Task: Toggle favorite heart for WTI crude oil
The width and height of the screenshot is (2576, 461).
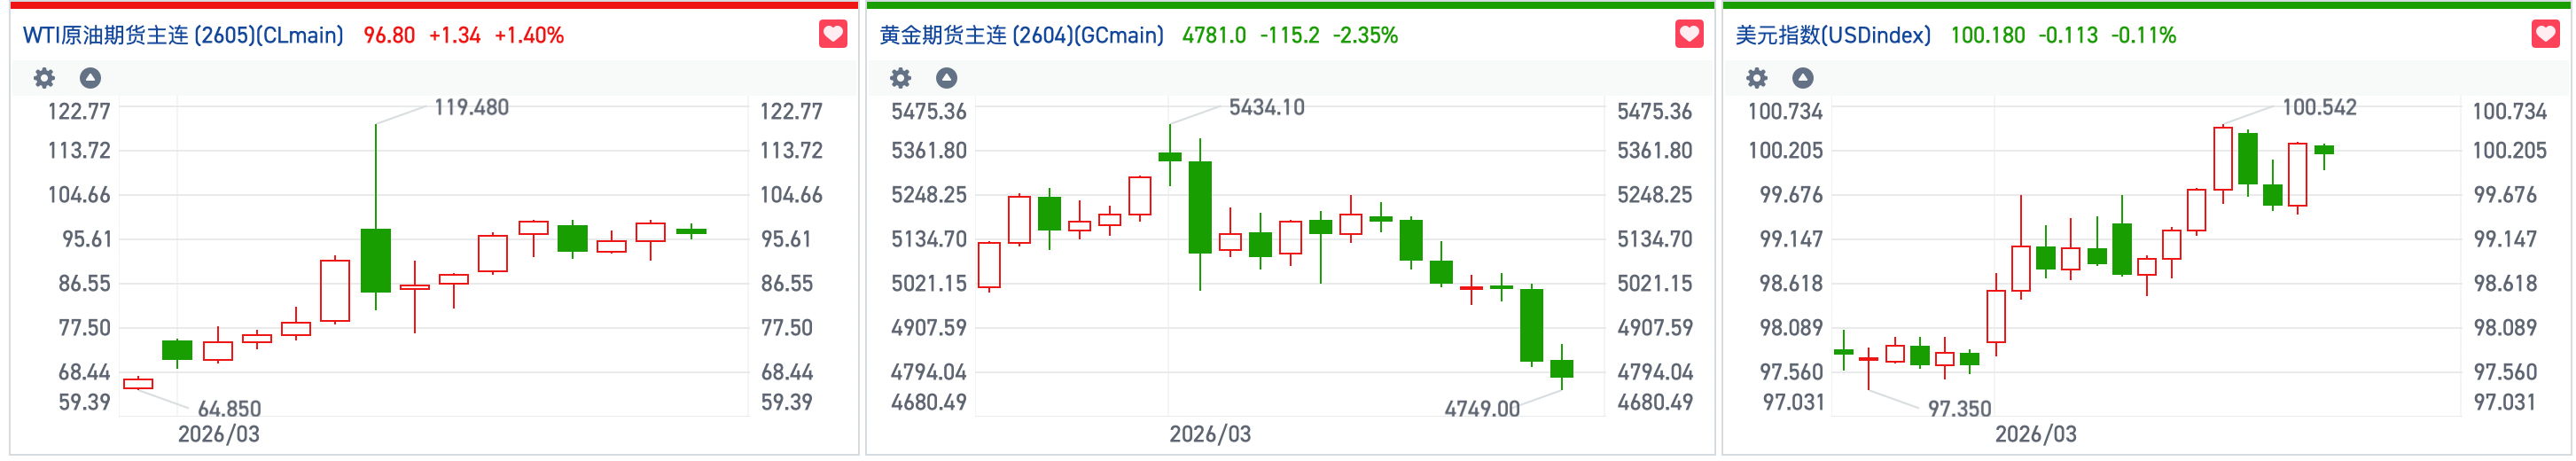Action: (x=832, y=35)
